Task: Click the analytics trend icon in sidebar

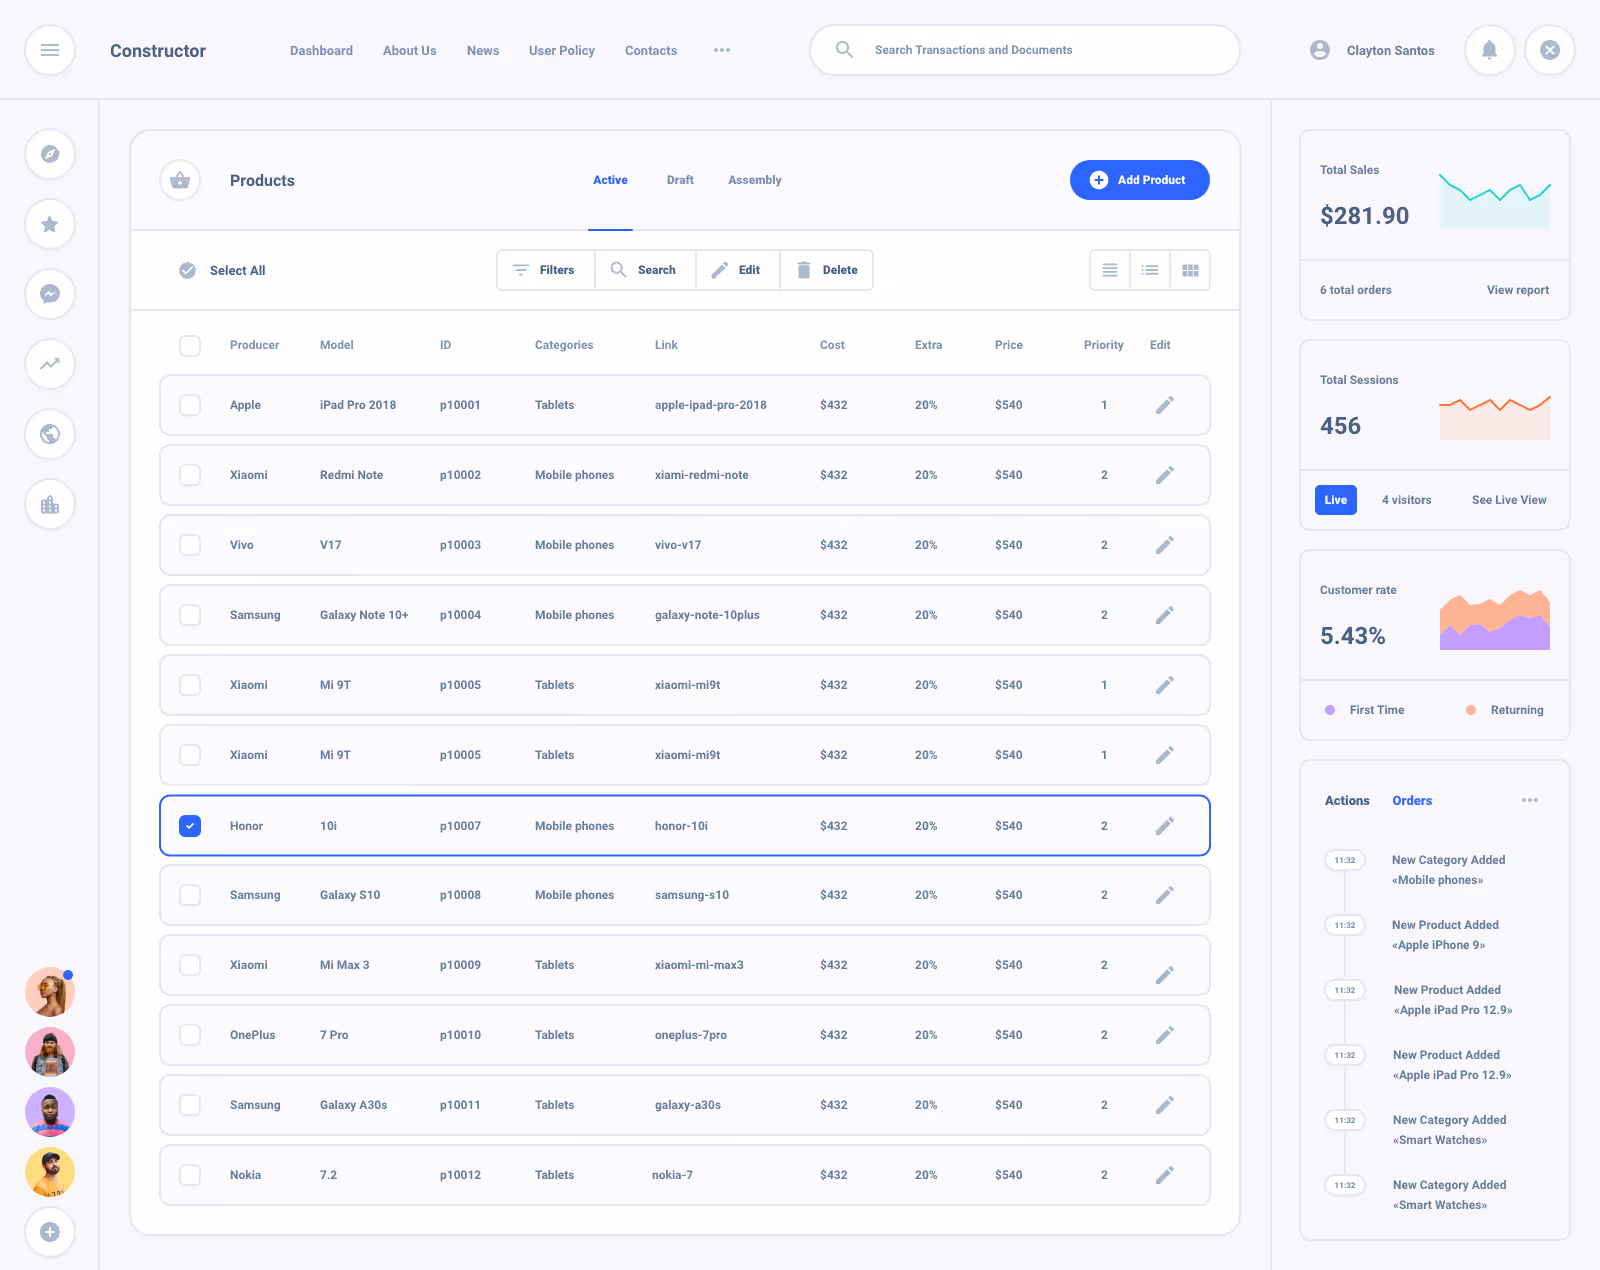Action: coord(50,364)
